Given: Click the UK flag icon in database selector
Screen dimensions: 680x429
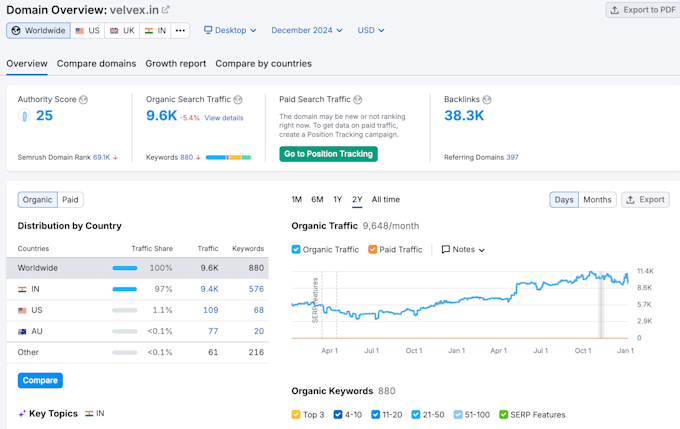Looking at the screenshot, I should tap(114, 31).
